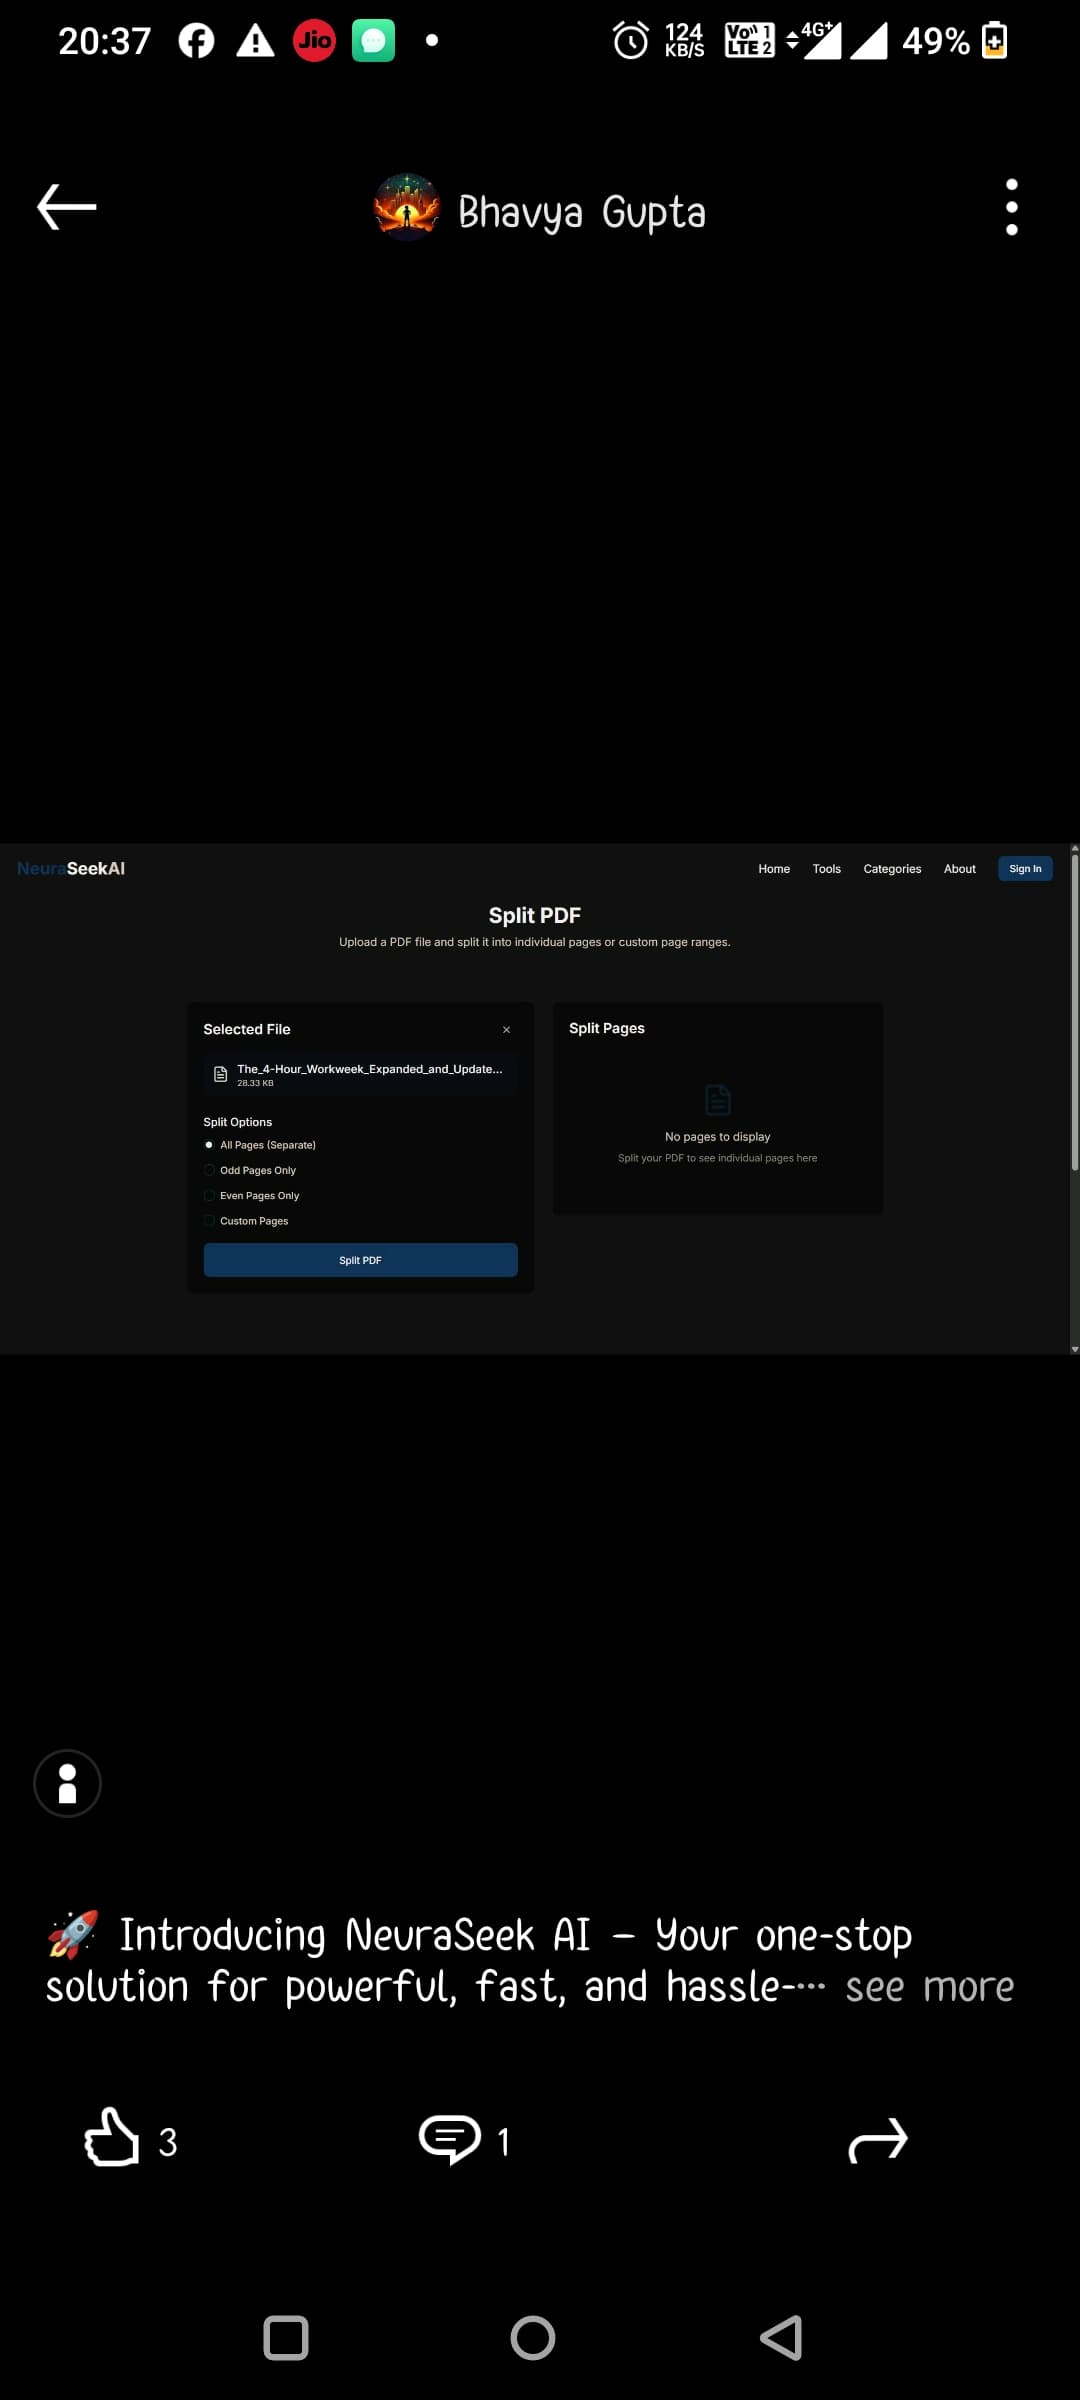
Task: Tap Jio notification icon in status bar
Action: 314,41
